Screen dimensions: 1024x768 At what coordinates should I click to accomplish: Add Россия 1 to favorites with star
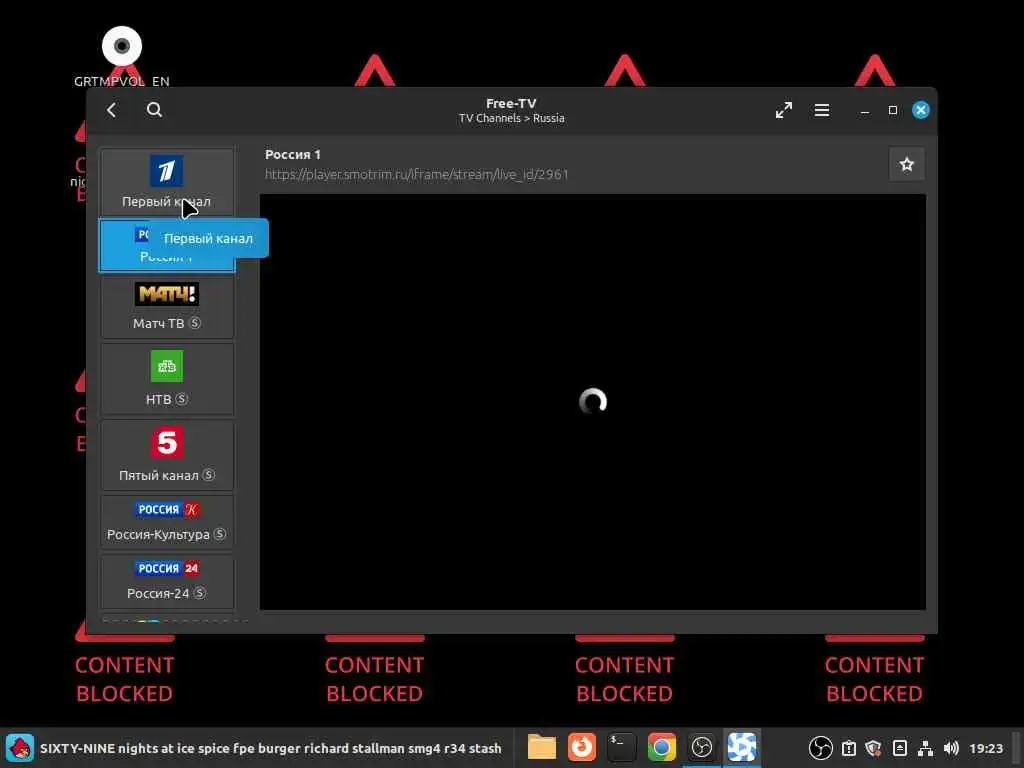pos(906,165)
